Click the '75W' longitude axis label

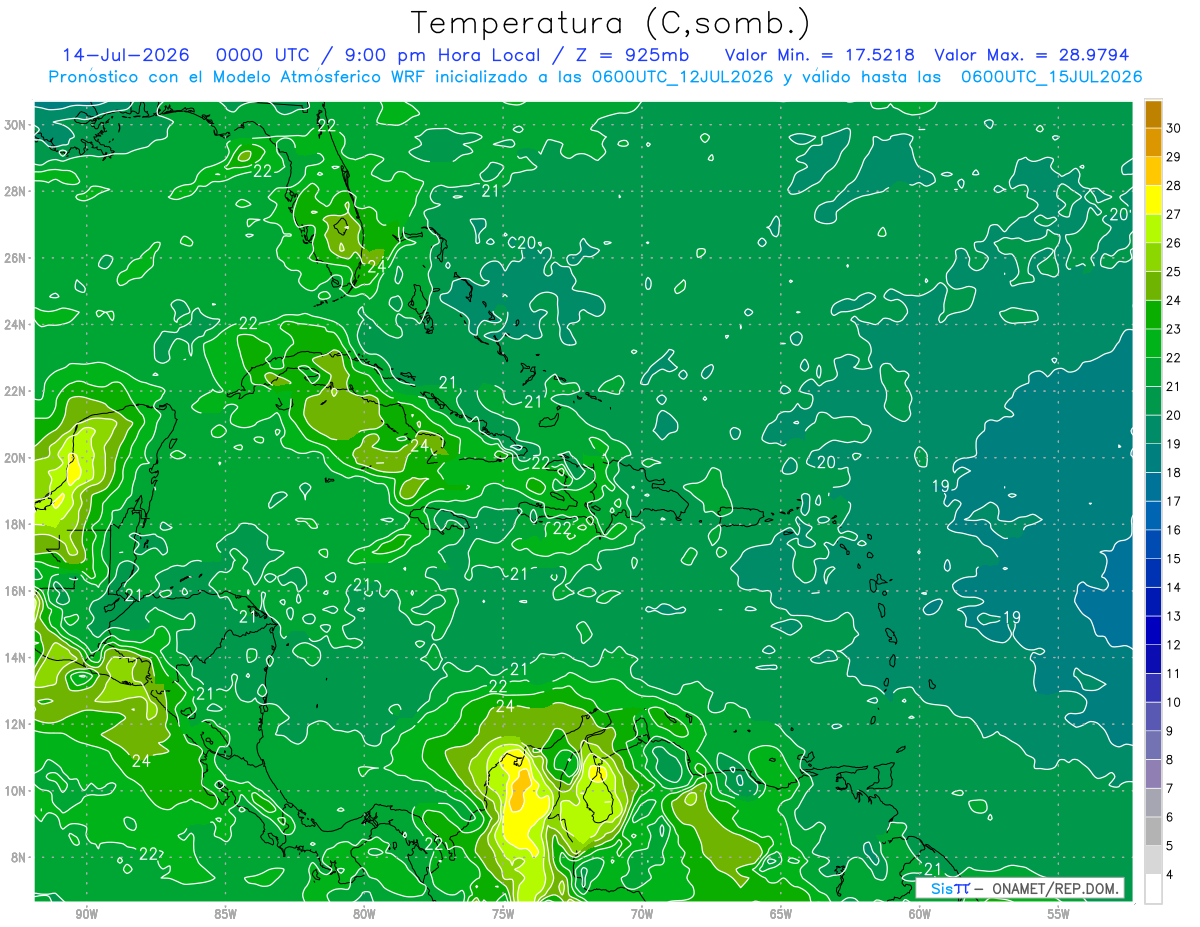coord(503,914)
